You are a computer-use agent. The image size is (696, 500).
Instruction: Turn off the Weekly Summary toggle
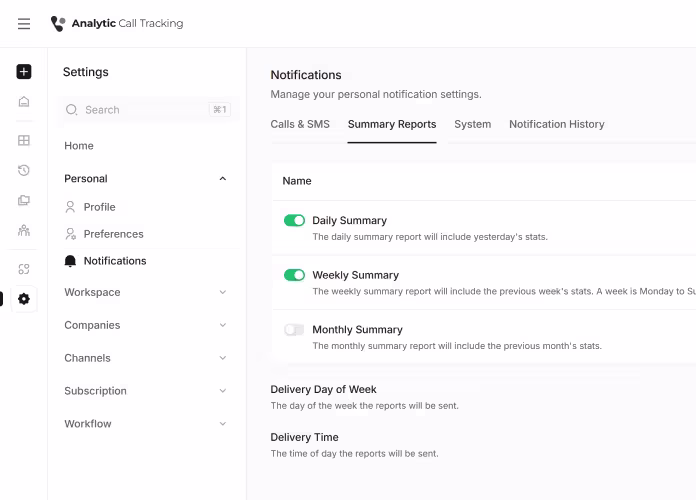click(294, 275)
